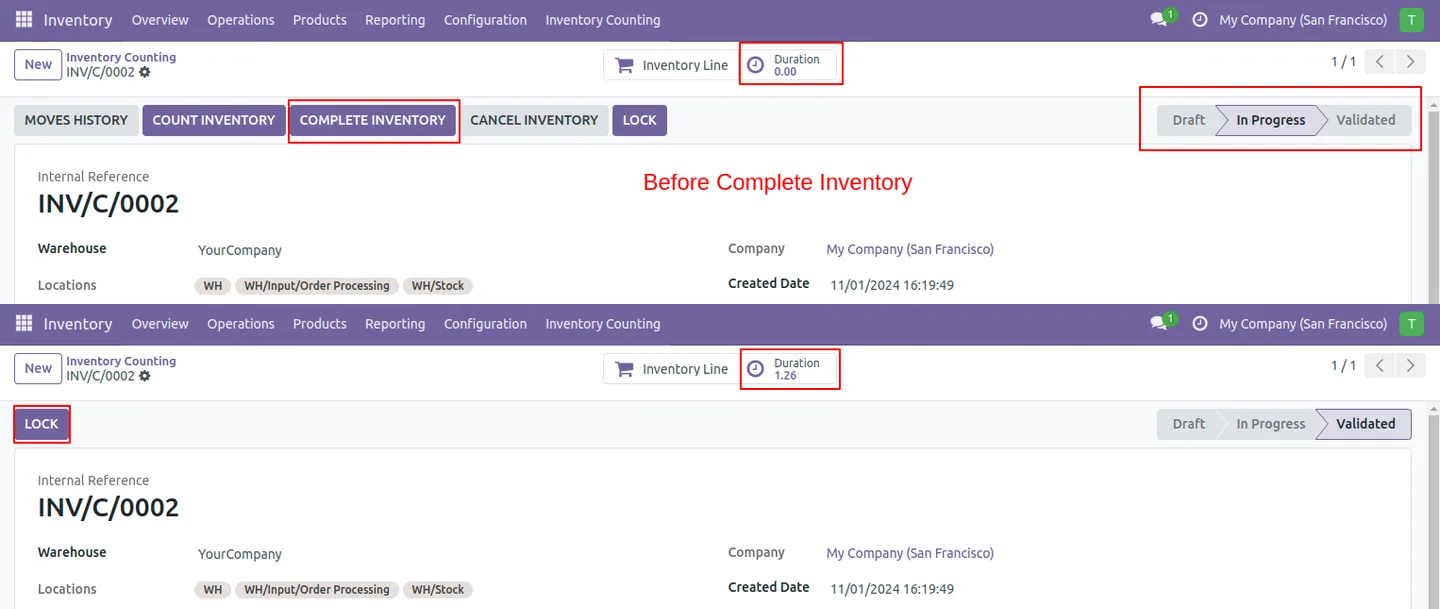Open the Reporting menu in the upper navbar
The image size is (1440, 609).
395,20
